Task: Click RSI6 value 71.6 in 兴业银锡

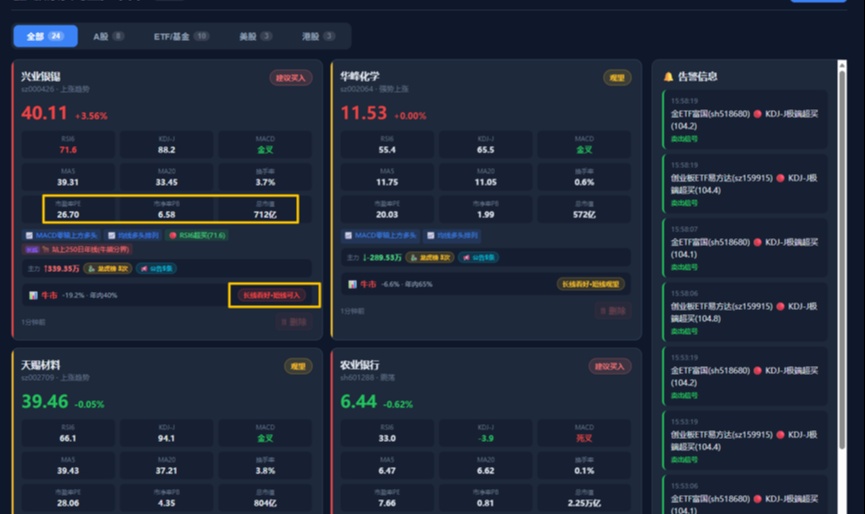Action: 68,149
